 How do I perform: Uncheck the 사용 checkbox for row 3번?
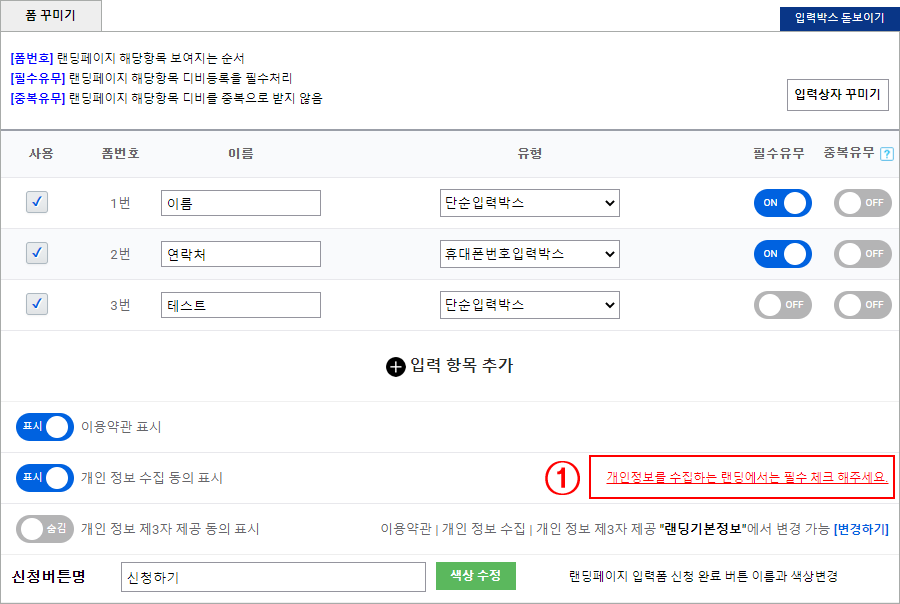point(37,304)
